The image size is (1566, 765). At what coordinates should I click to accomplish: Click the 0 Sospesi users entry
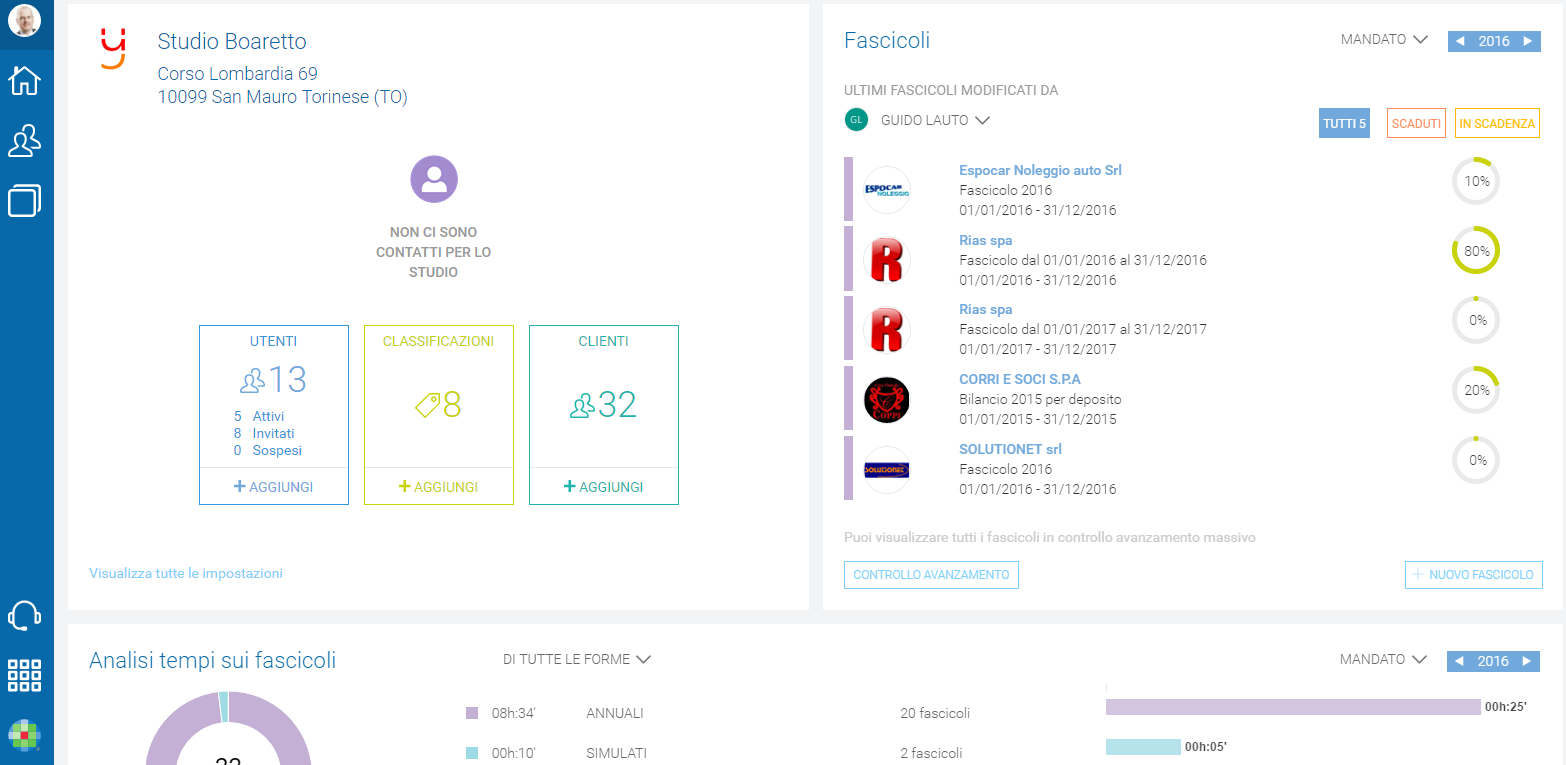(267, 450)
